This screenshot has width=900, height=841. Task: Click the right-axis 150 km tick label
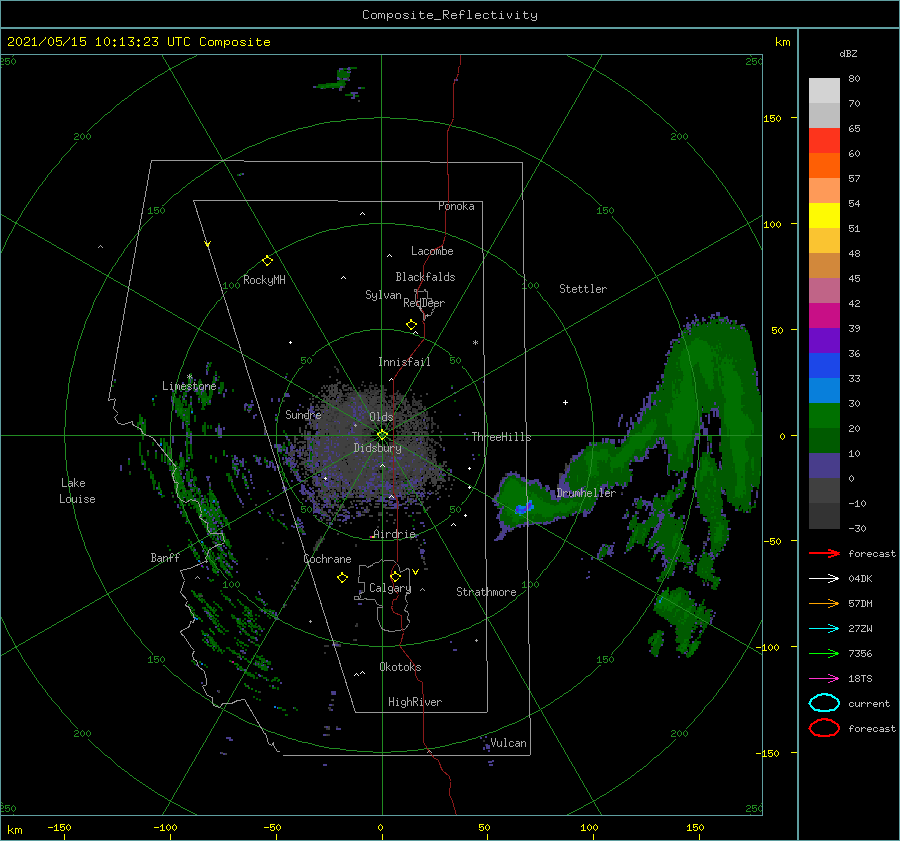point(772,118)
